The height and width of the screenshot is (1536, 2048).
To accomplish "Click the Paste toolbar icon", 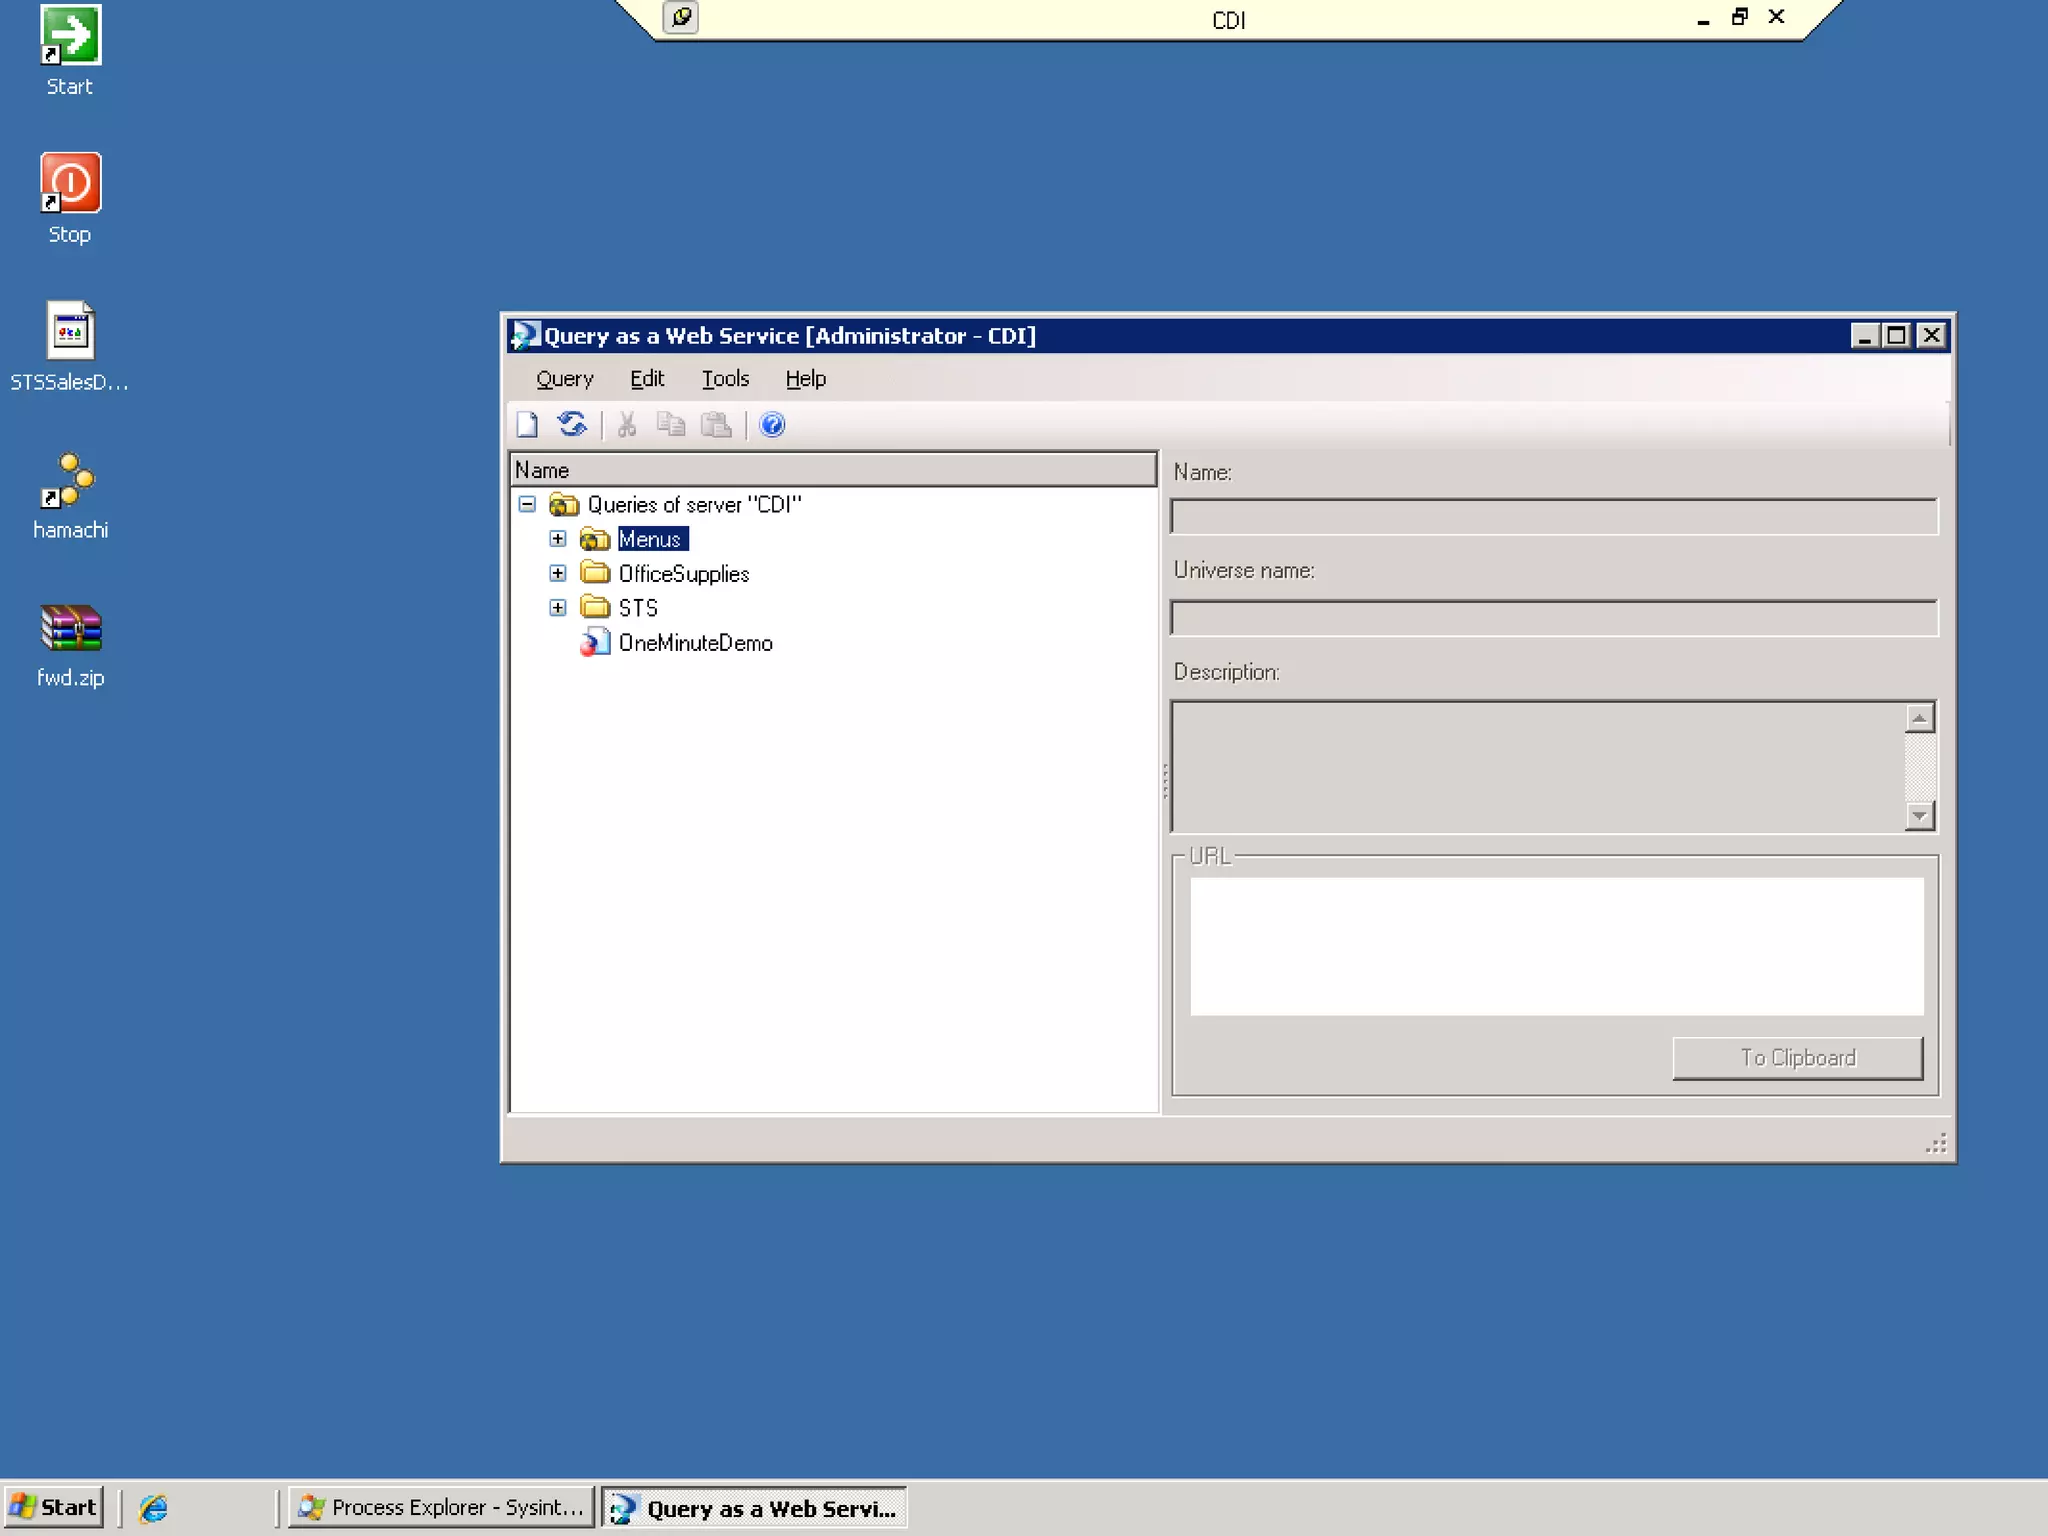I will click(716, 425).
